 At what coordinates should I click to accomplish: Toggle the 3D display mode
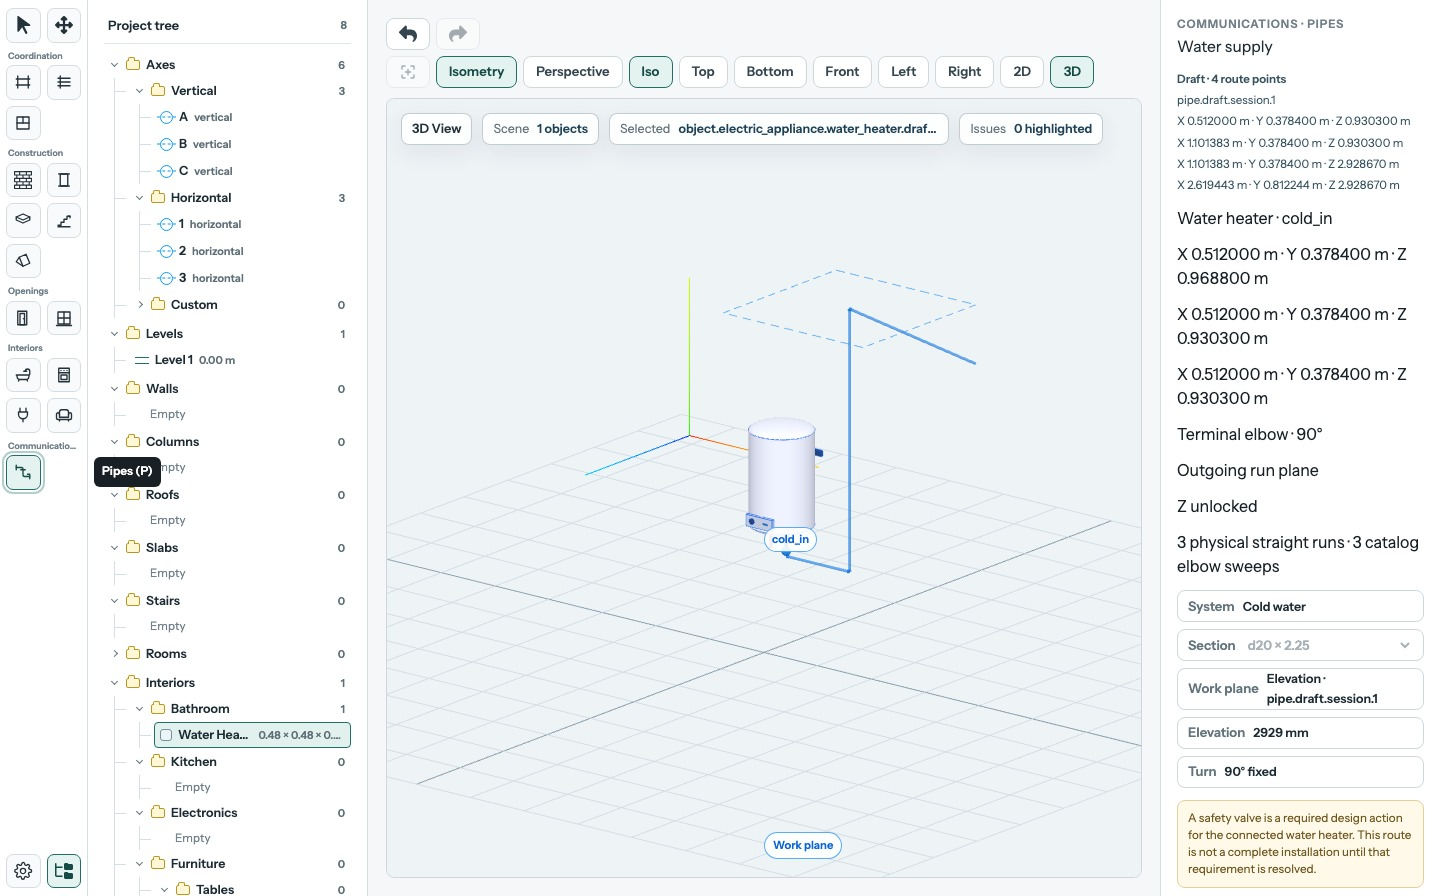[x=1072, y=72]
